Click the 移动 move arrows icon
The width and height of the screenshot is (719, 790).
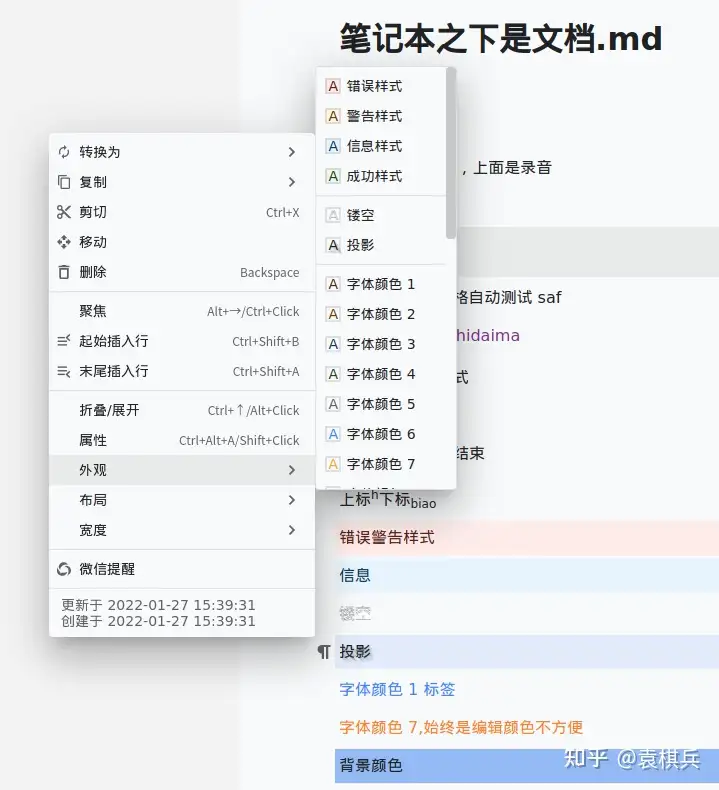pos(64,242)
